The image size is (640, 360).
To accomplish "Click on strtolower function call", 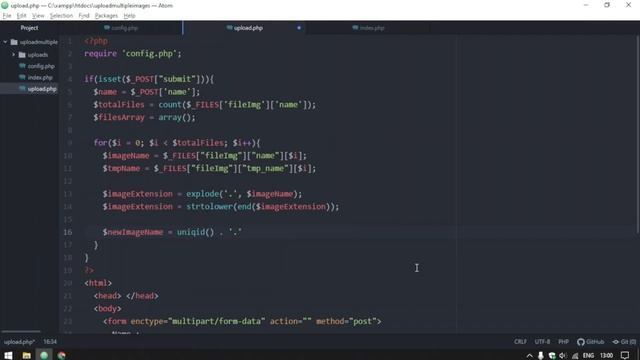I will tap(209, 207).
